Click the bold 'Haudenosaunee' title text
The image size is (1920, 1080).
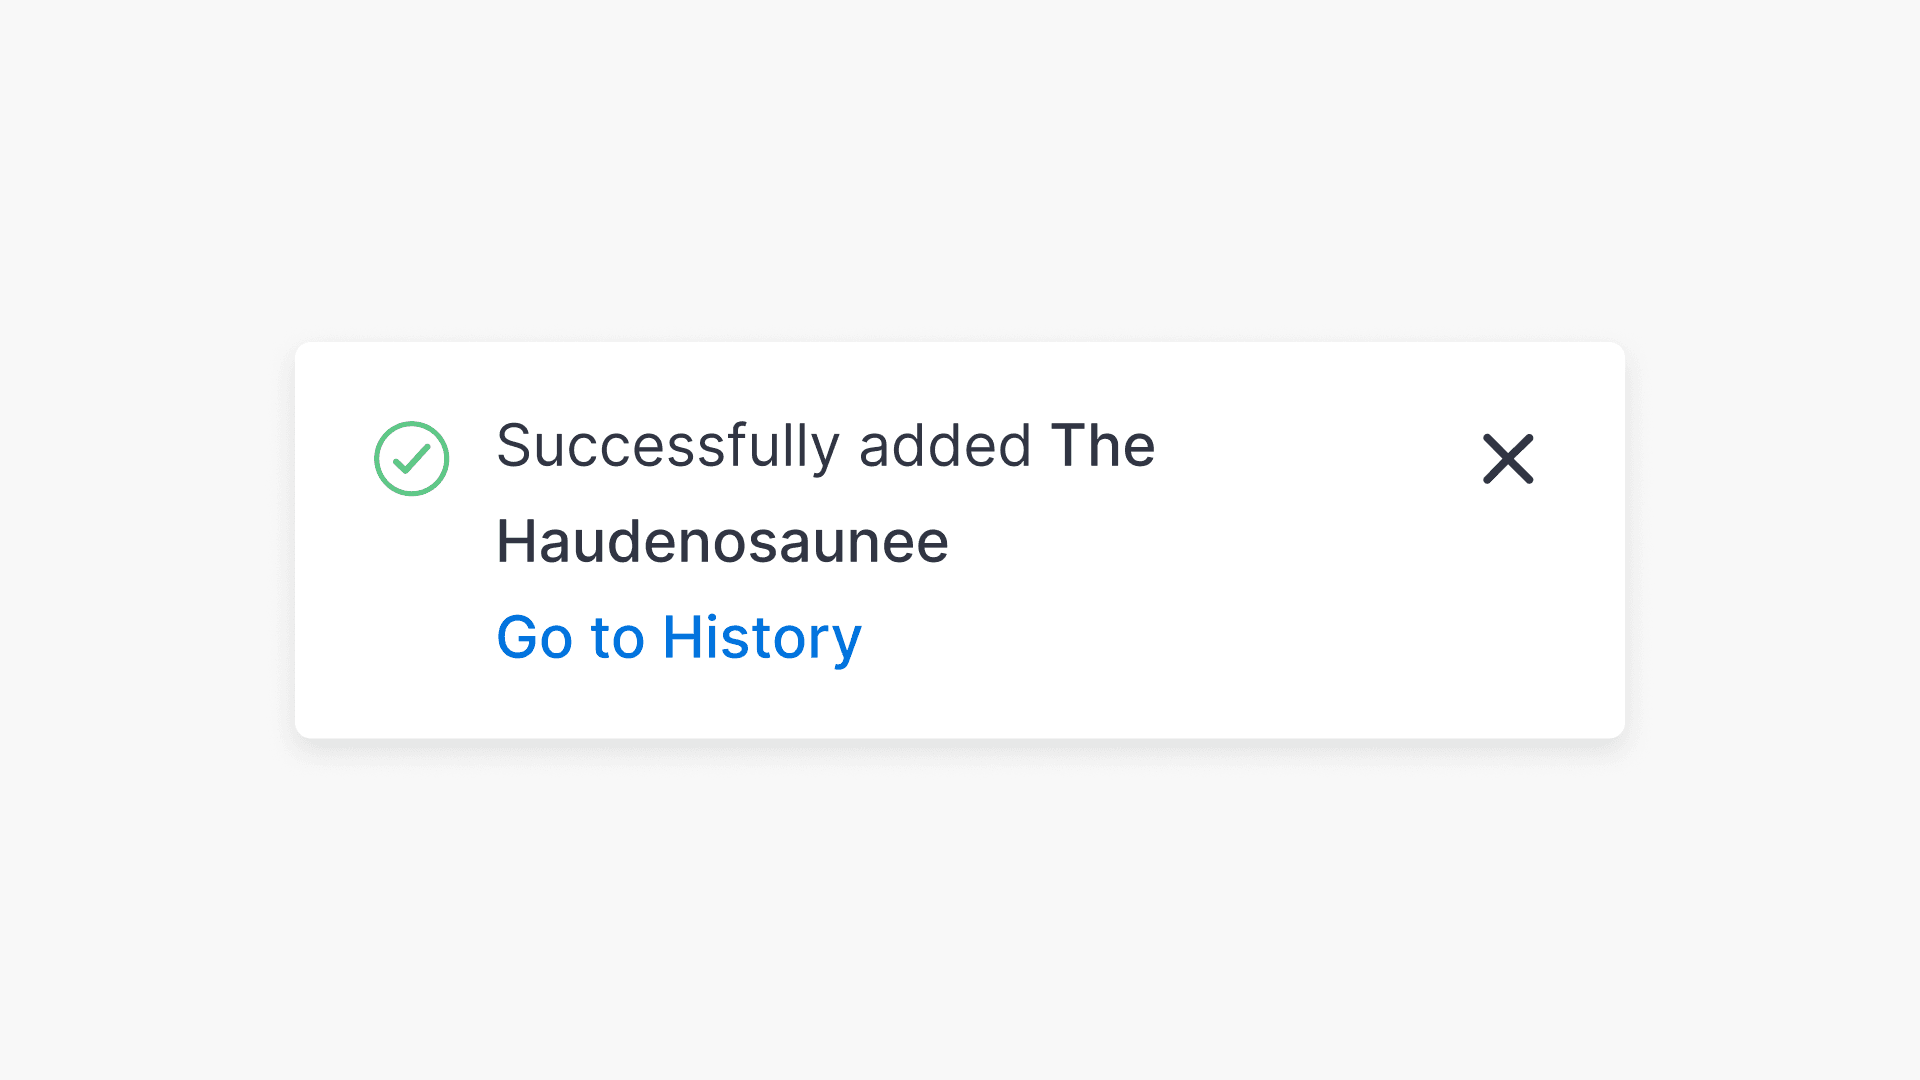[722, 542]
